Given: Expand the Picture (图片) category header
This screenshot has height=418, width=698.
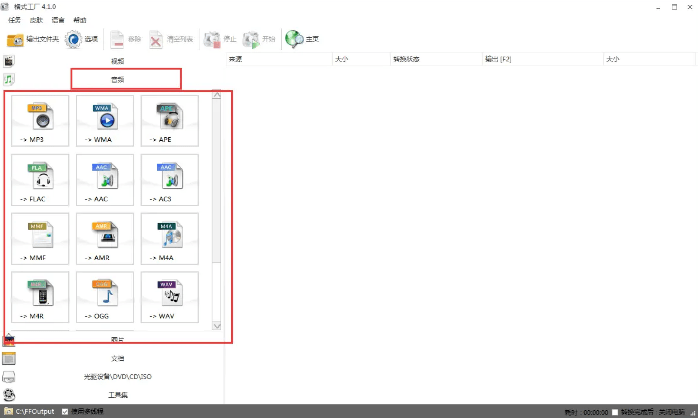Looking at the screenshot, I should [118, 340].
